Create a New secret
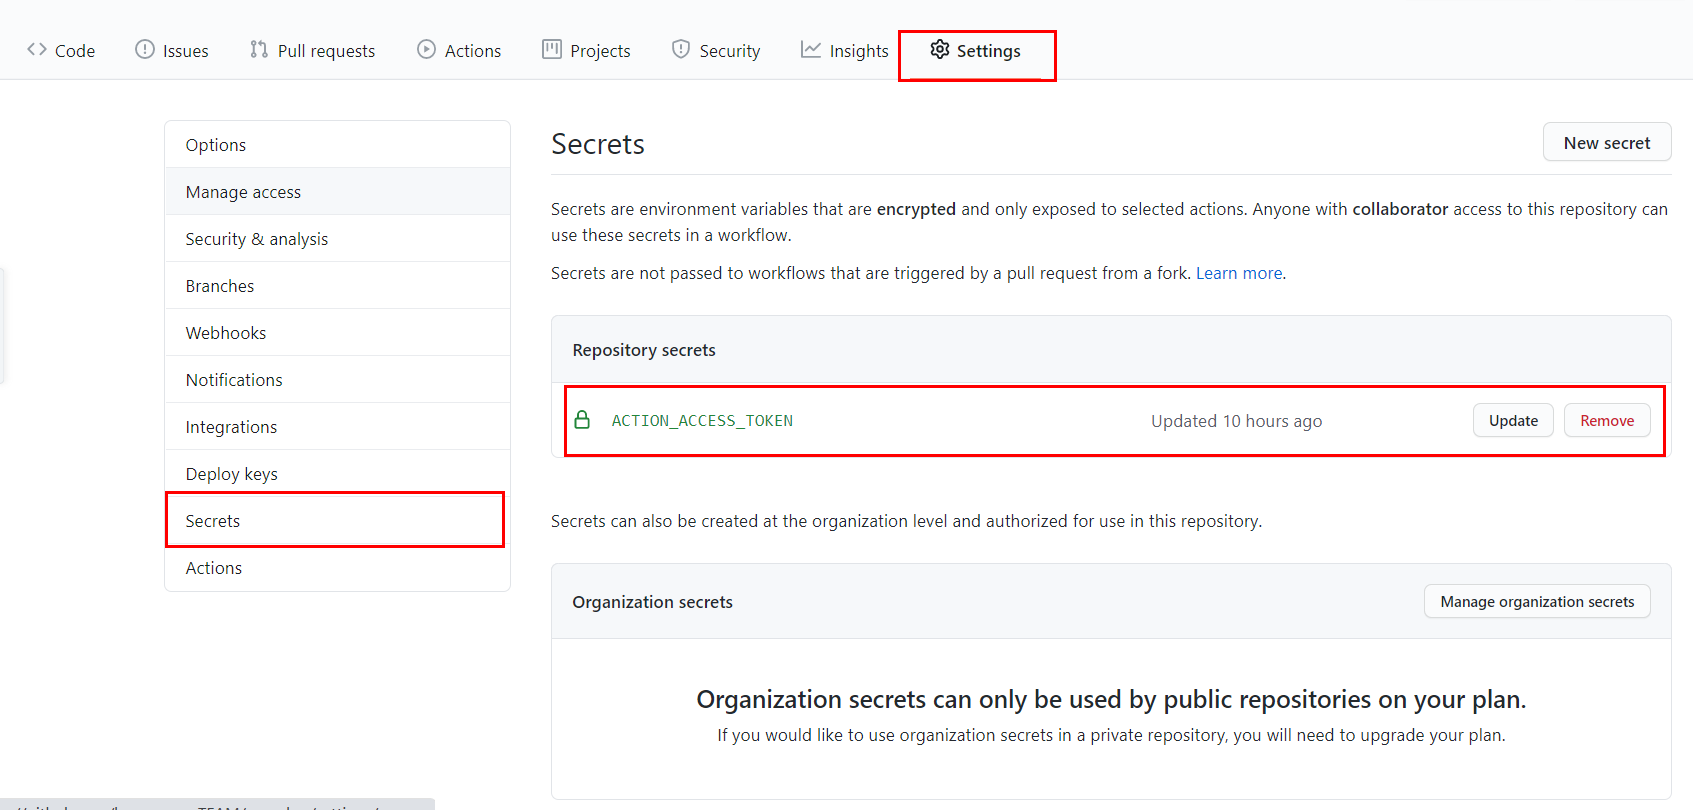Screen dimensions: 1693x810 (x=1606, y=143)
